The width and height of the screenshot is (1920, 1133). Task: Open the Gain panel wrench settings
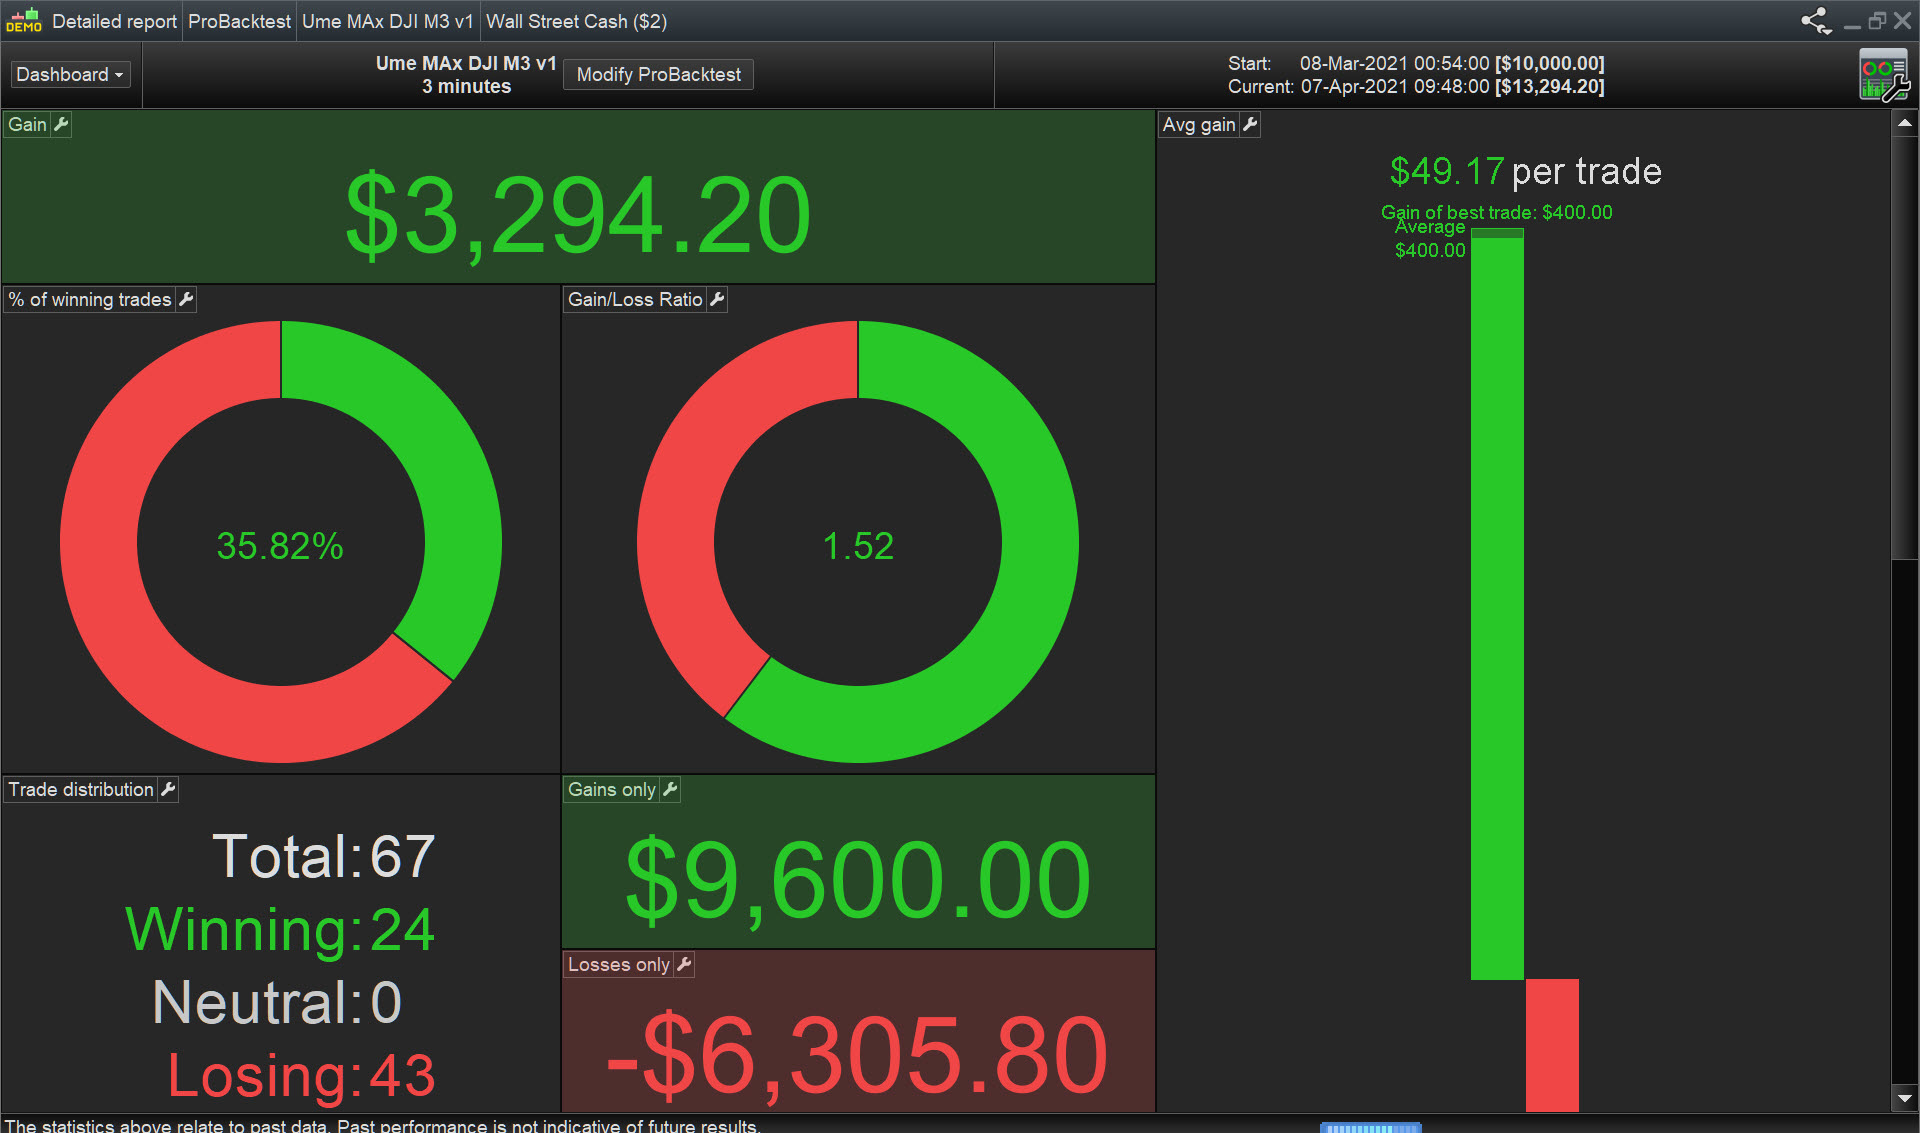[61, 124]
